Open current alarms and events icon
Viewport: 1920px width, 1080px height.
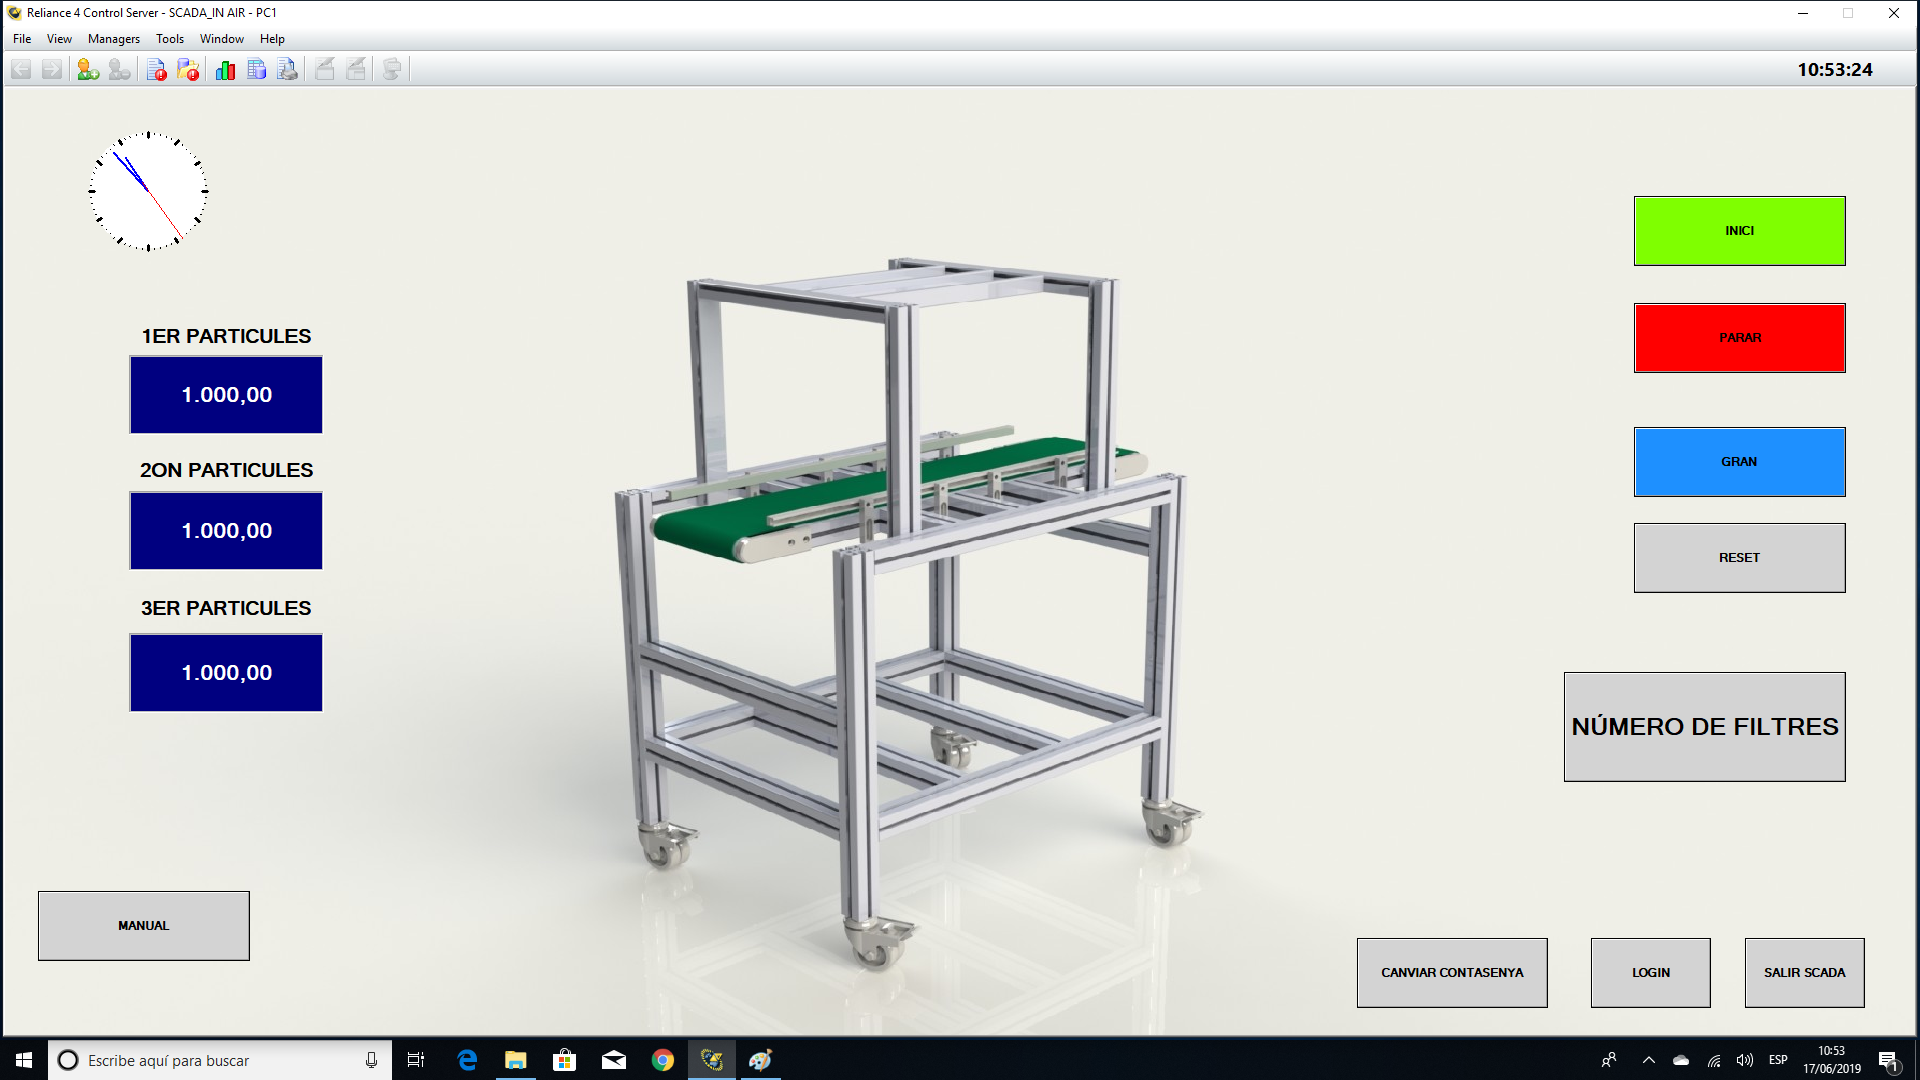click(156, 69)
